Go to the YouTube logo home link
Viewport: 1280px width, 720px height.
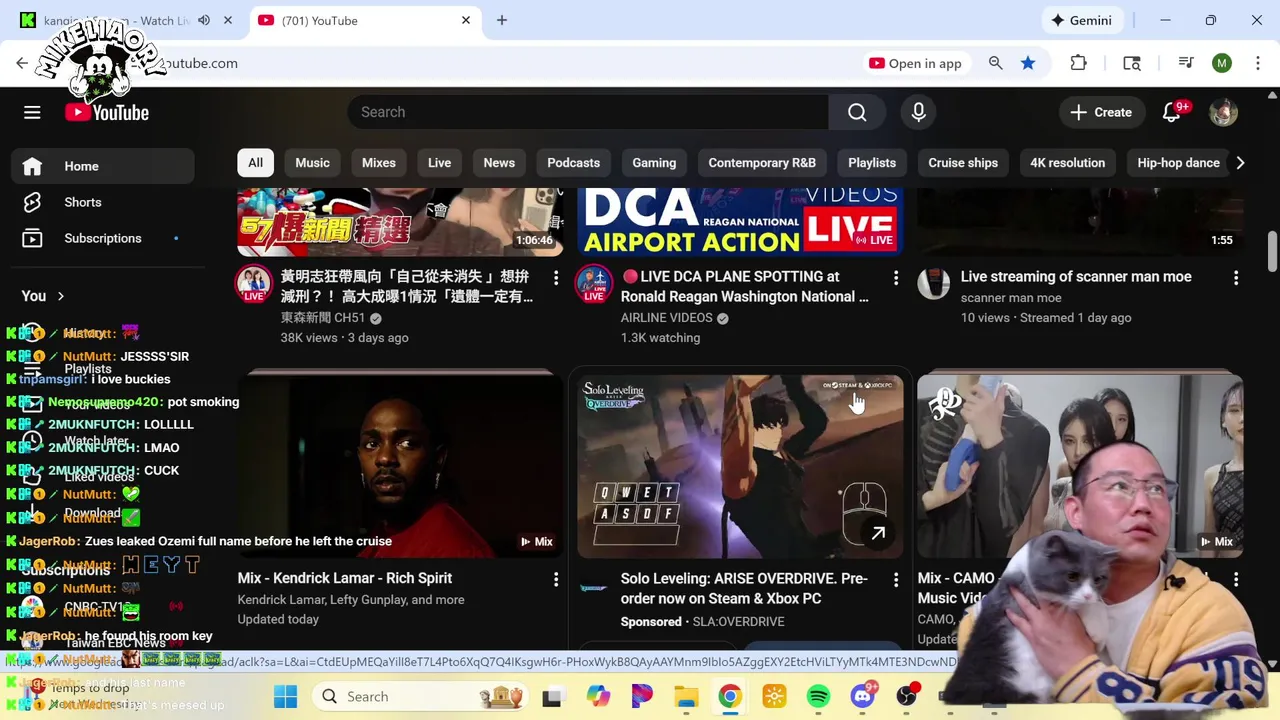click(x=107, y=112)
